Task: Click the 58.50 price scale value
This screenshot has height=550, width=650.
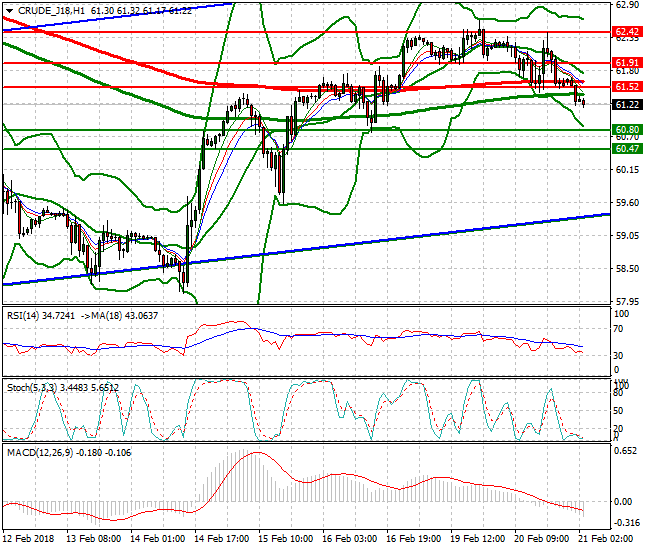Action: [627, 269]
